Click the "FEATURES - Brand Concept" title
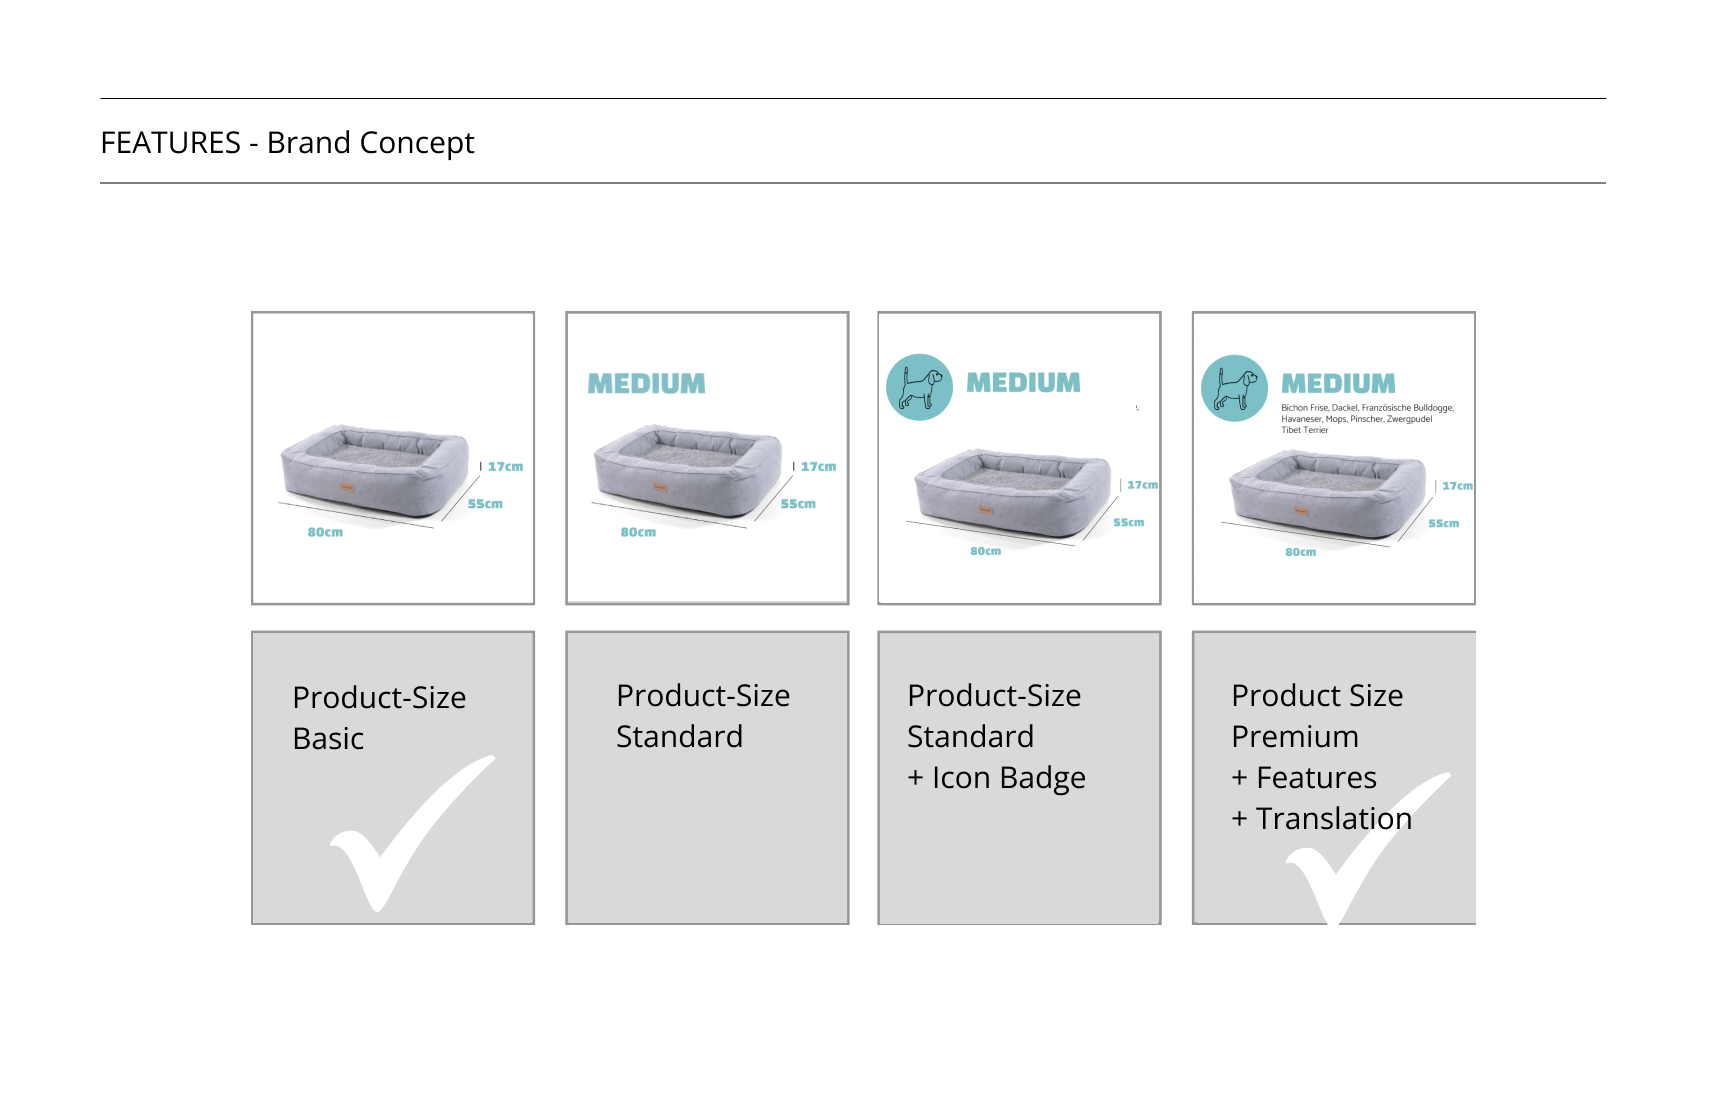The image size is (1728, 1117). [287, 143]
